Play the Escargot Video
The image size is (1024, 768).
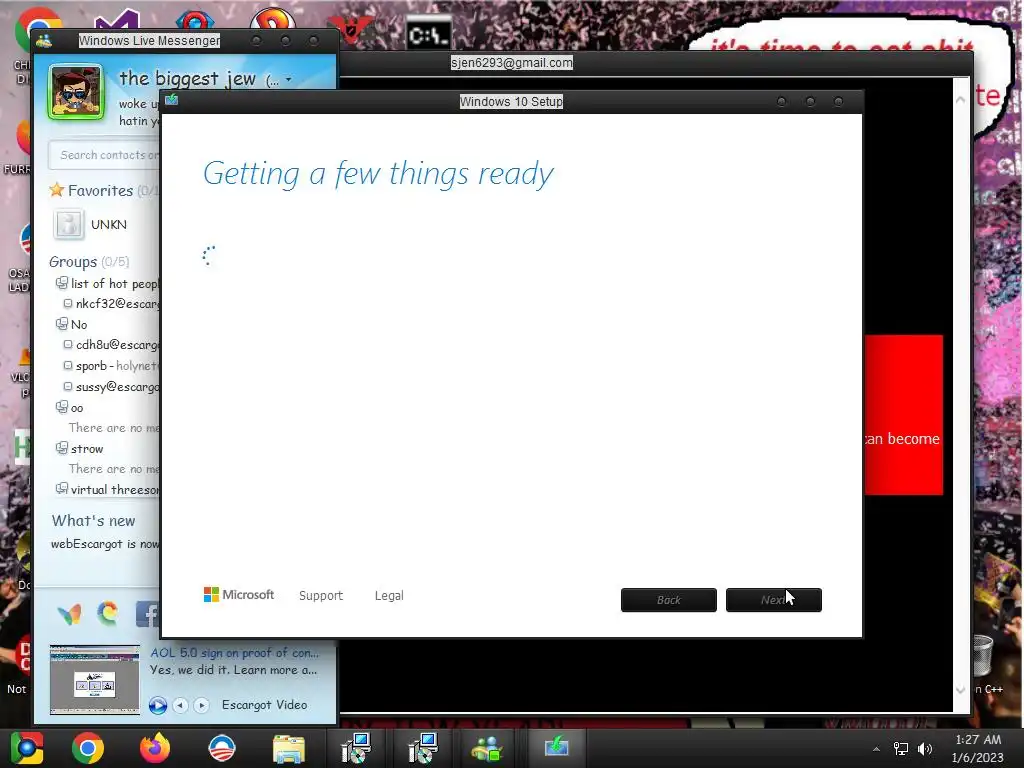[157, 705]
